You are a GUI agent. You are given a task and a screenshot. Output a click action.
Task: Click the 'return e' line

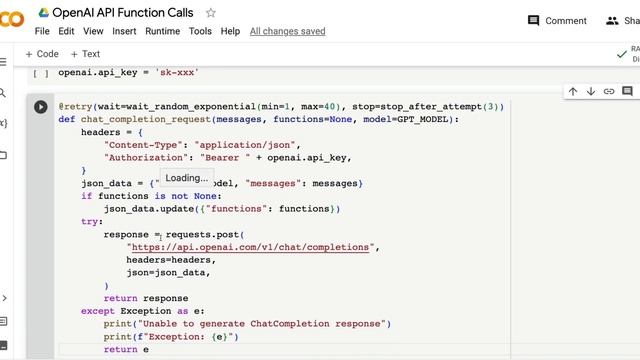tap(126, 349)
